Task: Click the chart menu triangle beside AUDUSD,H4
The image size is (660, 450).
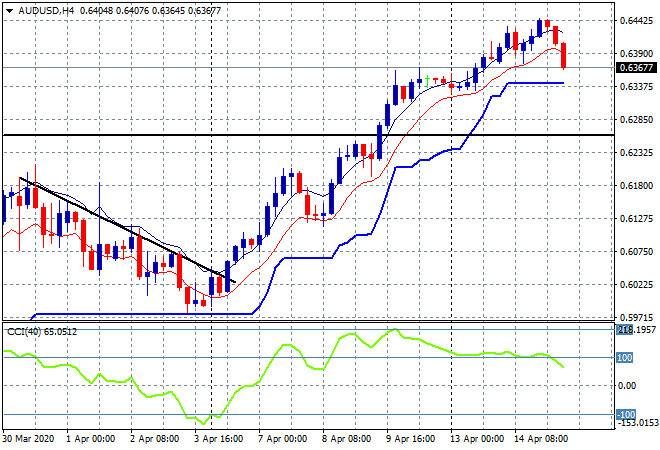Action: [10, 11]
